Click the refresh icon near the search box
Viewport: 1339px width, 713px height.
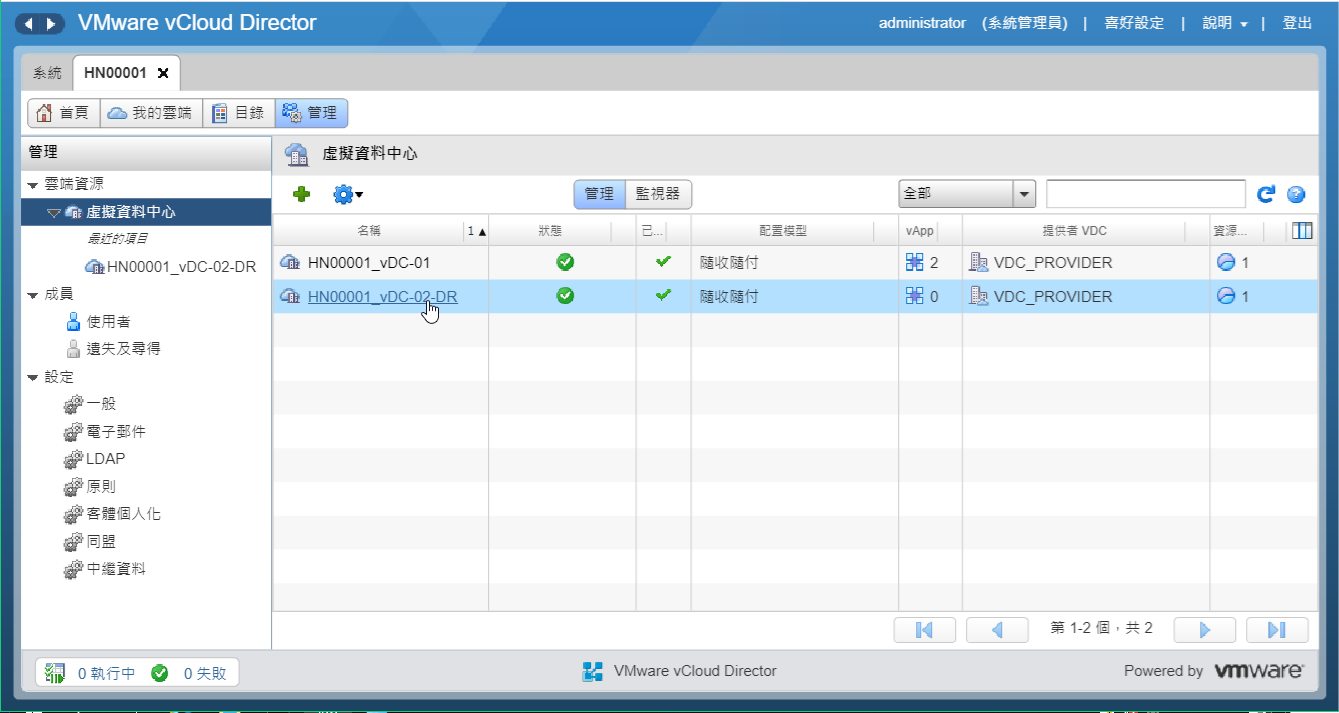click(x=1267, y=193)
